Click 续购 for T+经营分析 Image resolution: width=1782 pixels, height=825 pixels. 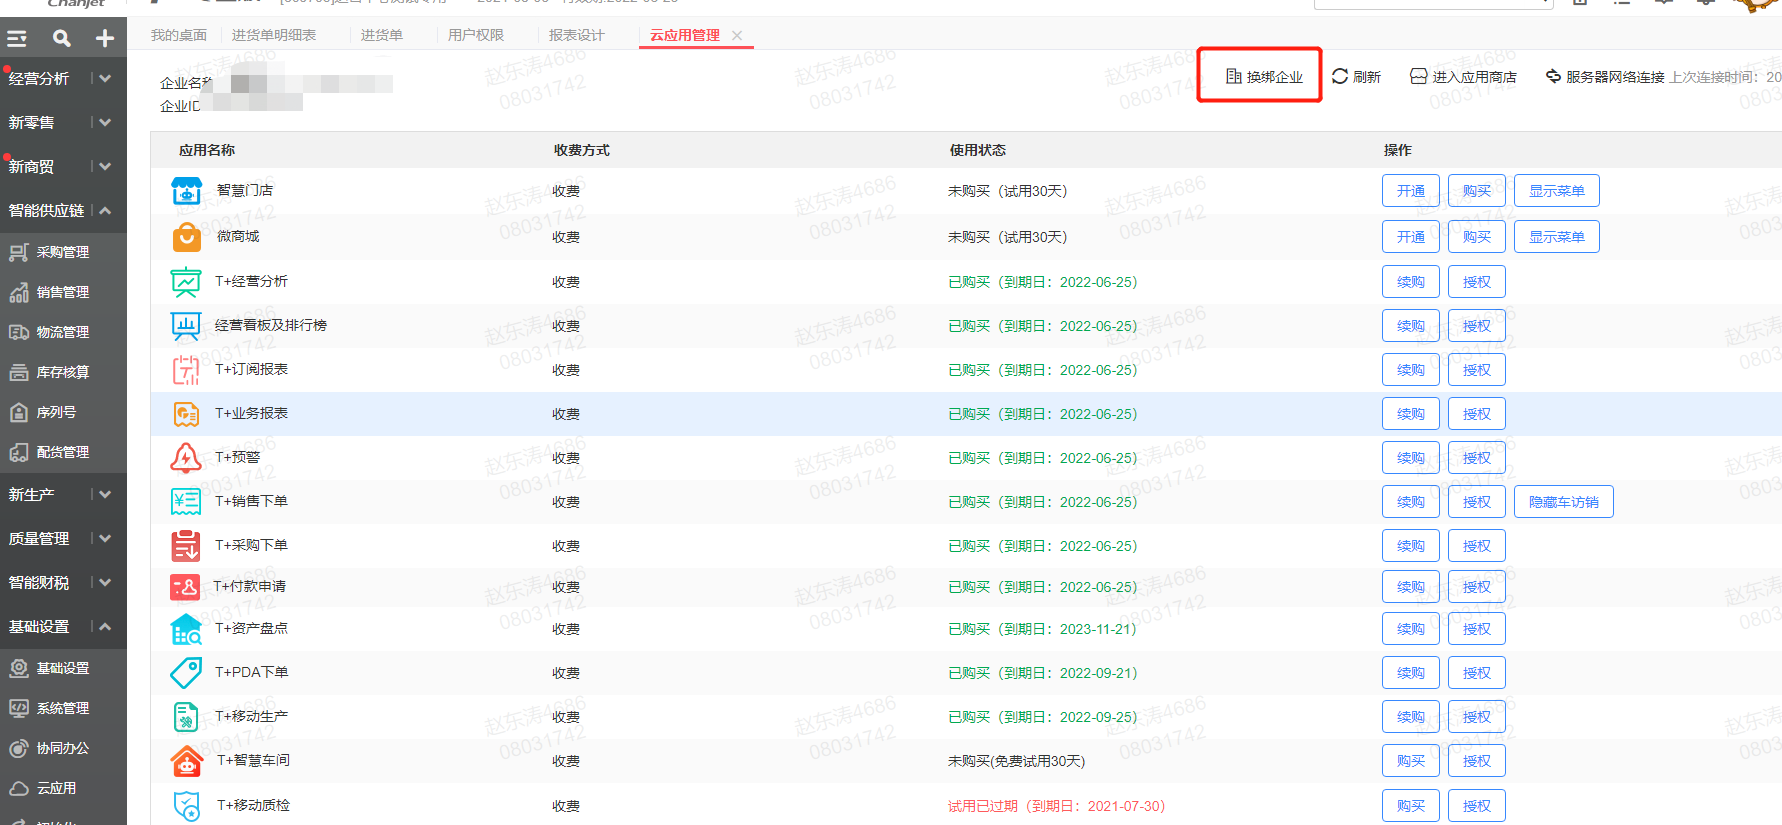click(1411, 282)
